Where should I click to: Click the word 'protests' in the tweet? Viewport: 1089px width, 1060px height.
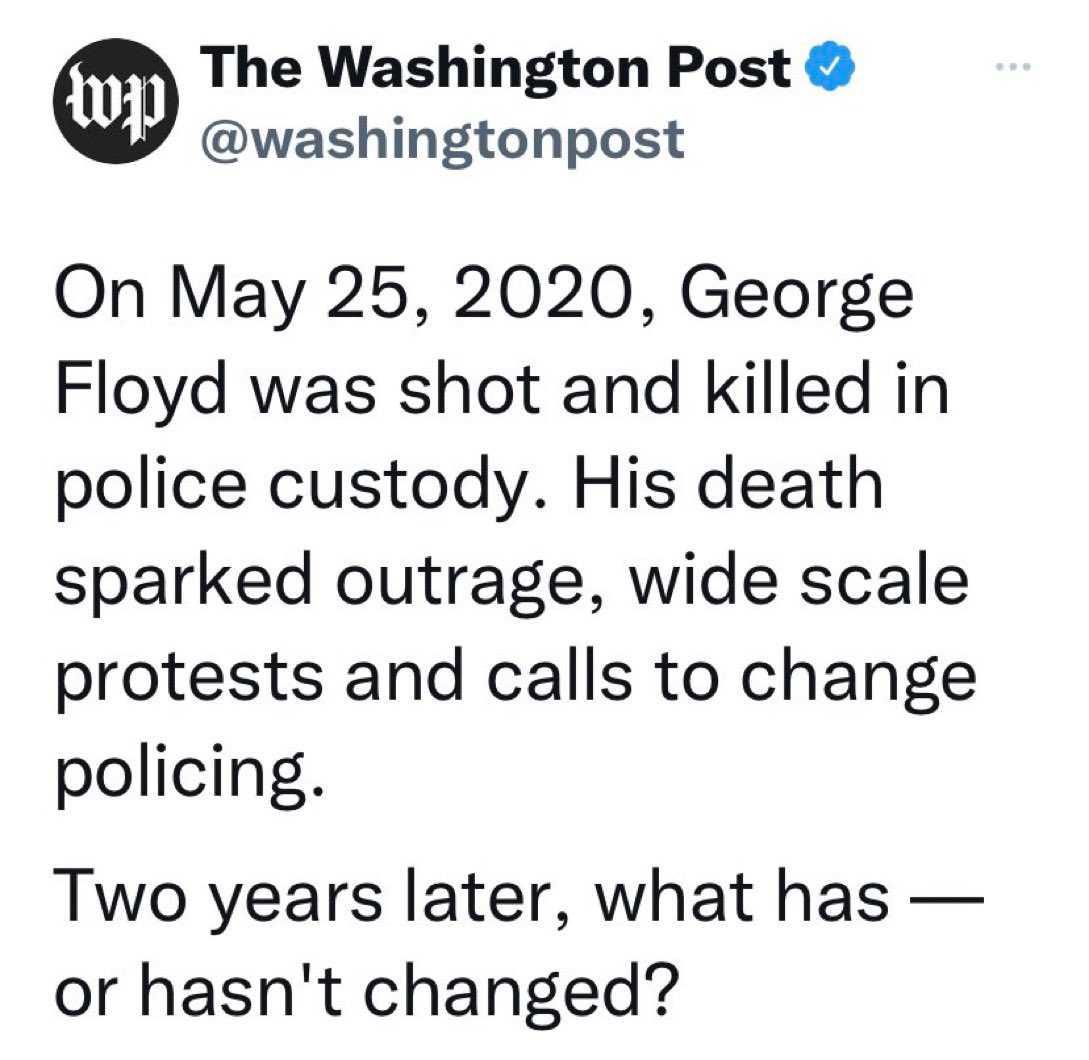[x=189, y=679]
